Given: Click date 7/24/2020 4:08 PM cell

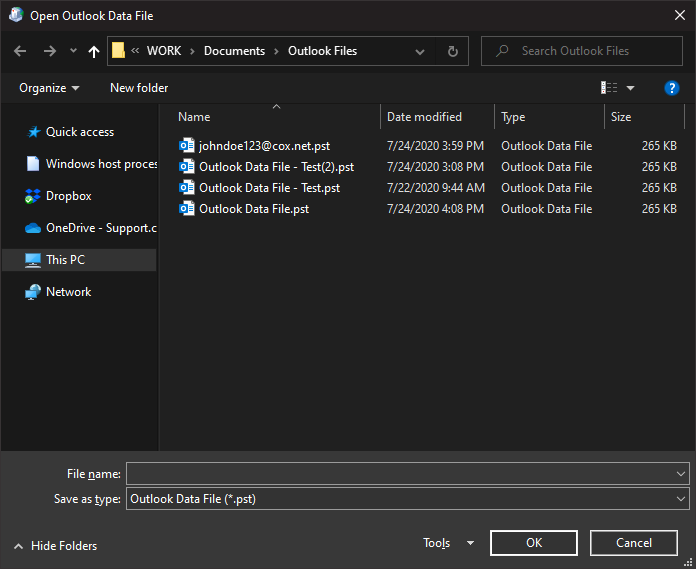Looking at the screenshot, I should pyautogui.click(x=435, y=209).
